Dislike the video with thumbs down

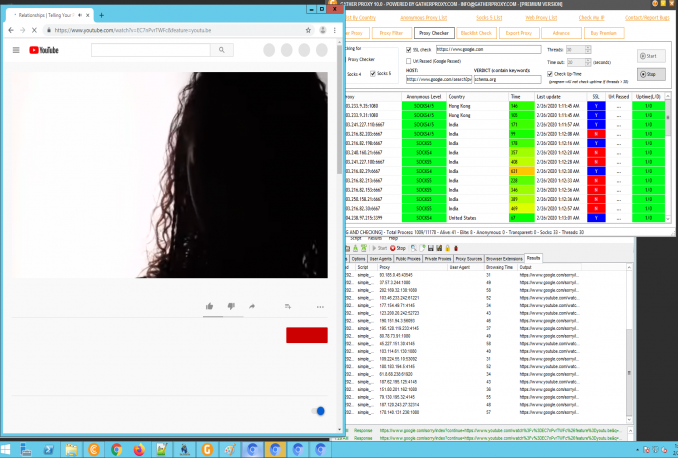232,305
